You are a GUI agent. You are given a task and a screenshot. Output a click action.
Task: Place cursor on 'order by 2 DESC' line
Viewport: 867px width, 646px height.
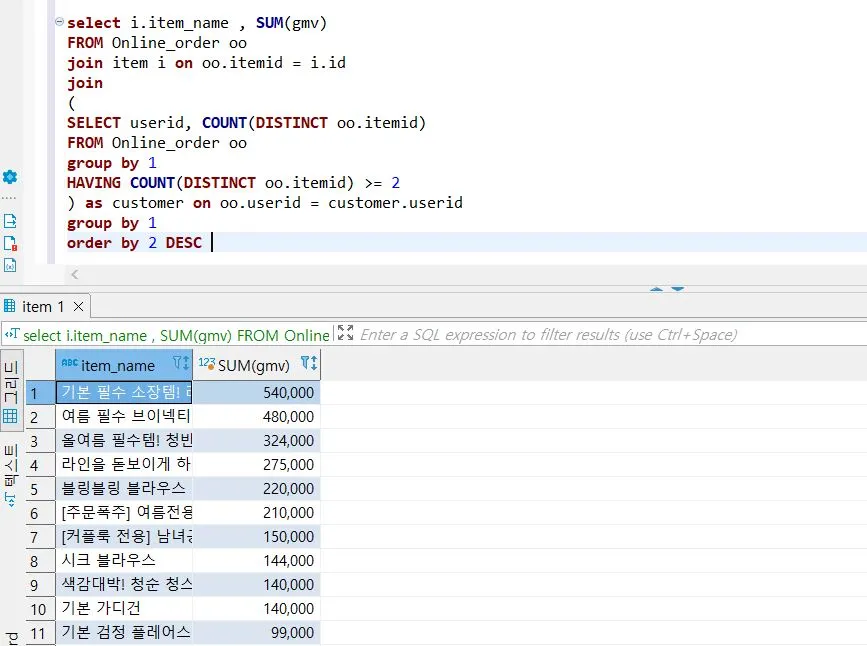[x=134, y=243]
